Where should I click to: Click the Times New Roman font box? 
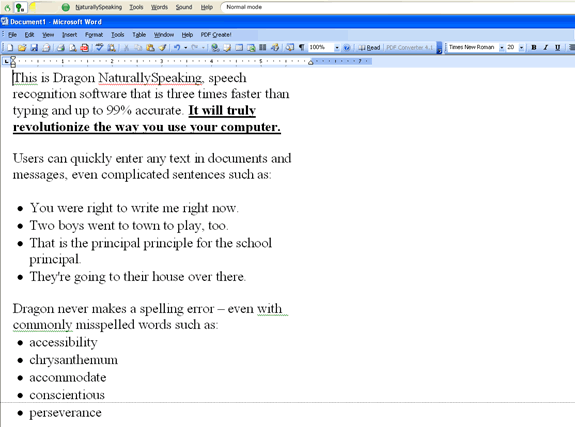tap(473, 47)
